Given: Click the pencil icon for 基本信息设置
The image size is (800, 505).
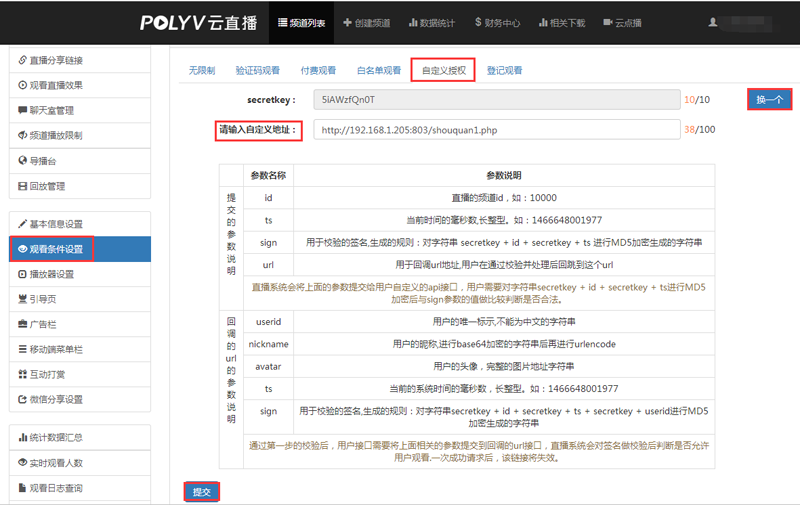Looking at the screenshot, I should [x=22, y=224].
